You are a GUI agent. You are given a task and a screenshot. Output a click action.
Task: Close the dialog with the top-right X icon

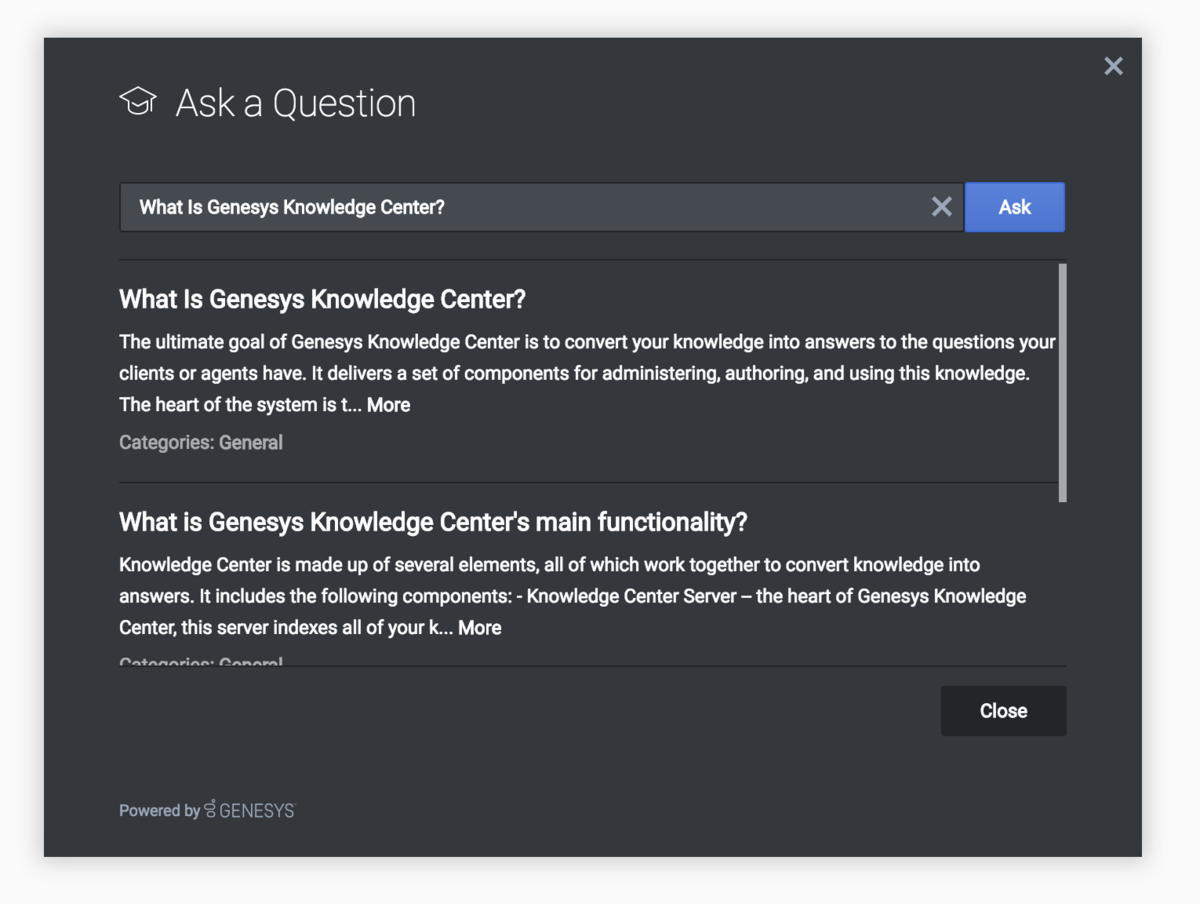tap(1113, 66)
